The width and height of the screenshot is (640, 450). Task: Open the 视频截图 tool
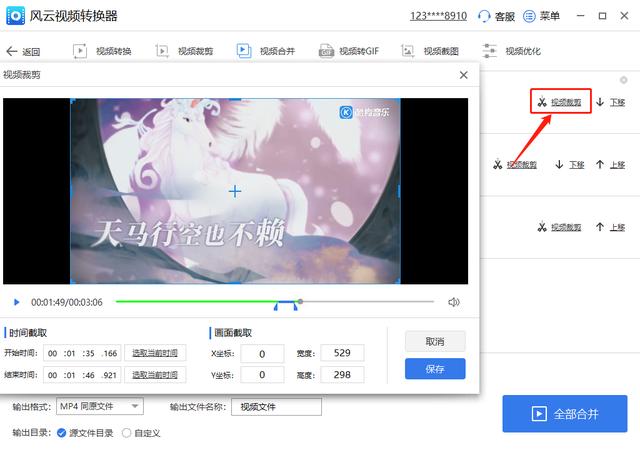pos(408,51)
